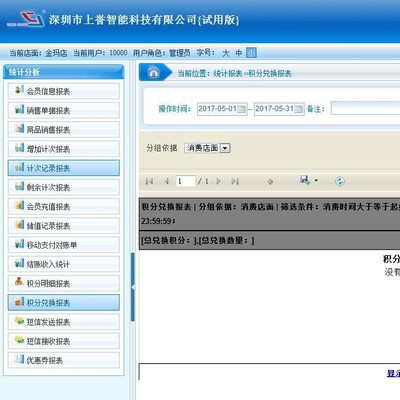Collapse the sidebar with the splitter handle
Screen dimensions: 400x400
click(x=133, y=287)
